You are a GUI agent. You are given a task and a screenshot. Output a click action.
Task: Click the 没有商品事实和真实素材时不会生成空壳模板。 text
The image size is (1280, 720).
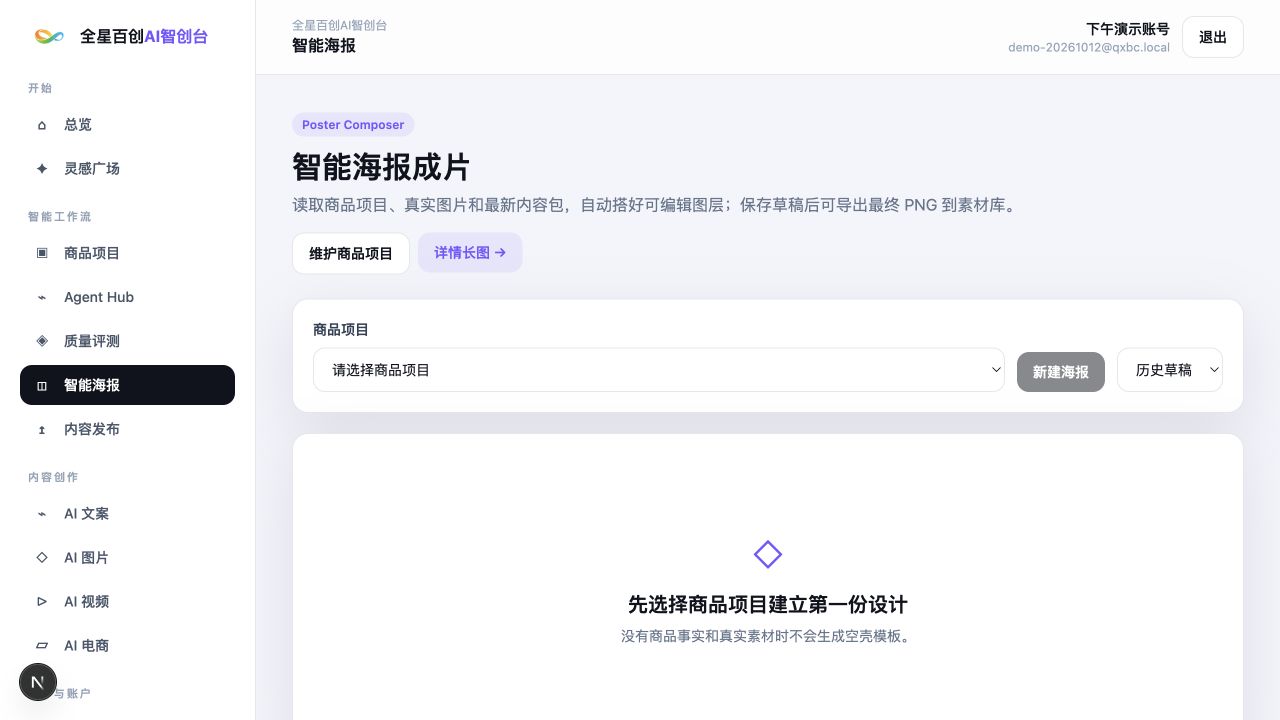[768, 636]
